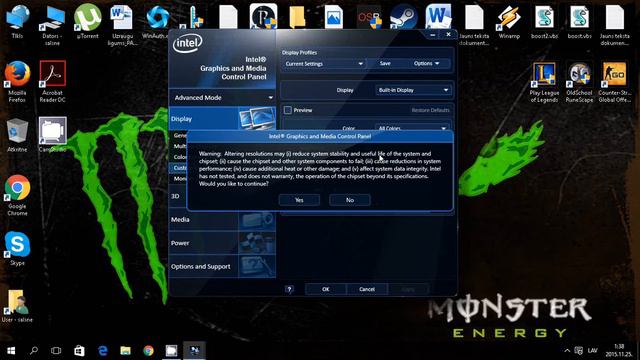The height and width of the screenshot is (360, 640).
Task: Launch Play League of Legends shortcut
Action: 544,82
